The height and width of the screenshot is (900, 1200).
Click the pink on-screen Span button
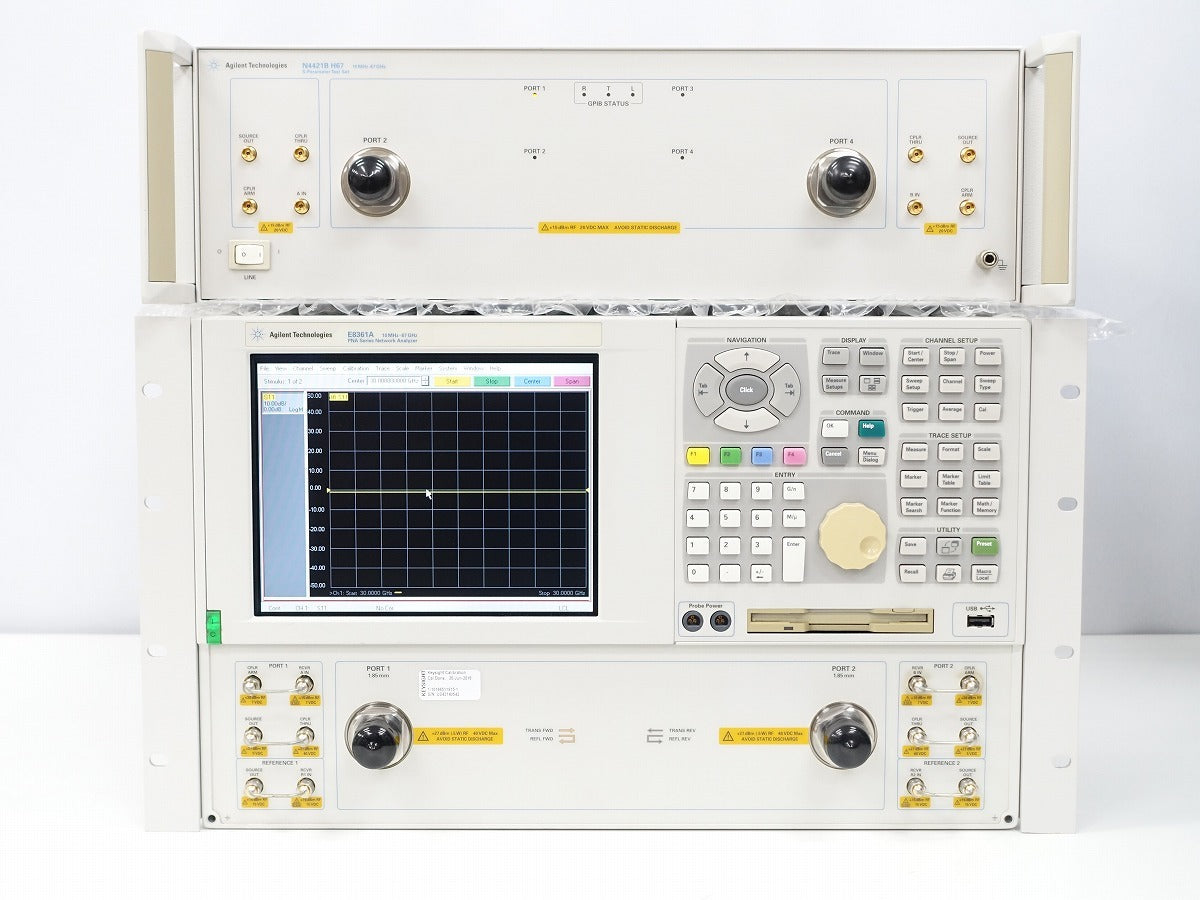[x=572, y=381]
